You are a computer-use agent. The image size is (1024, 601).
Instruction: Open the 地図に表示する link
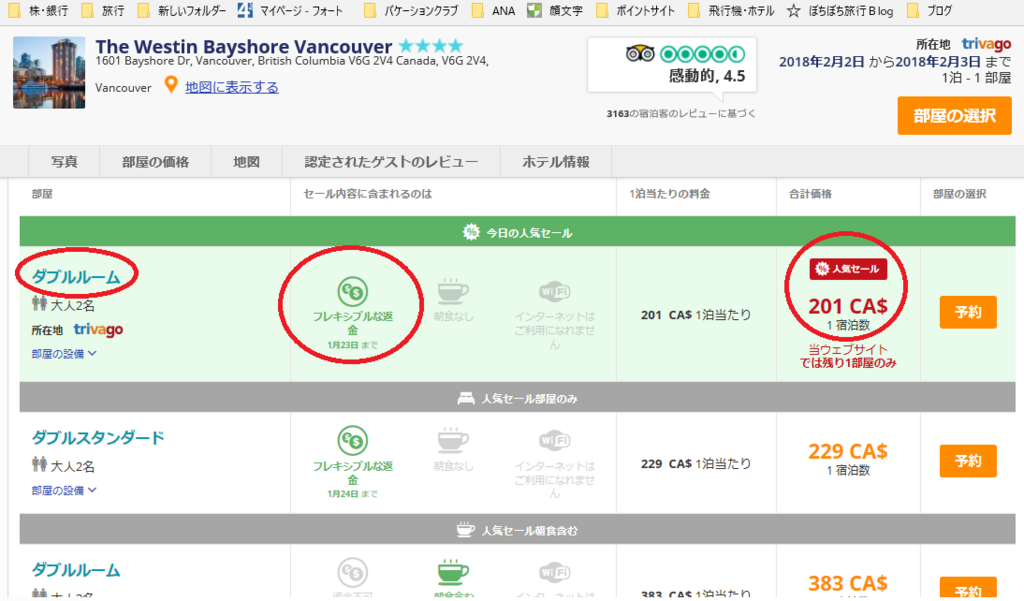(232, 87)
